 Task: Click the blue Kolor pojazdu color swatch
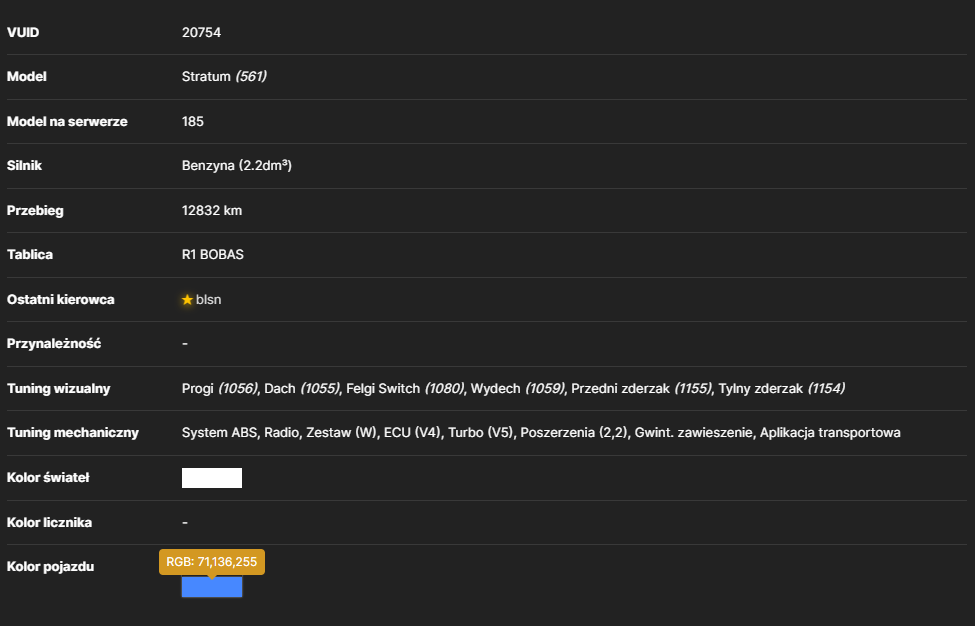pyautogui.click(x=212, y=587)
